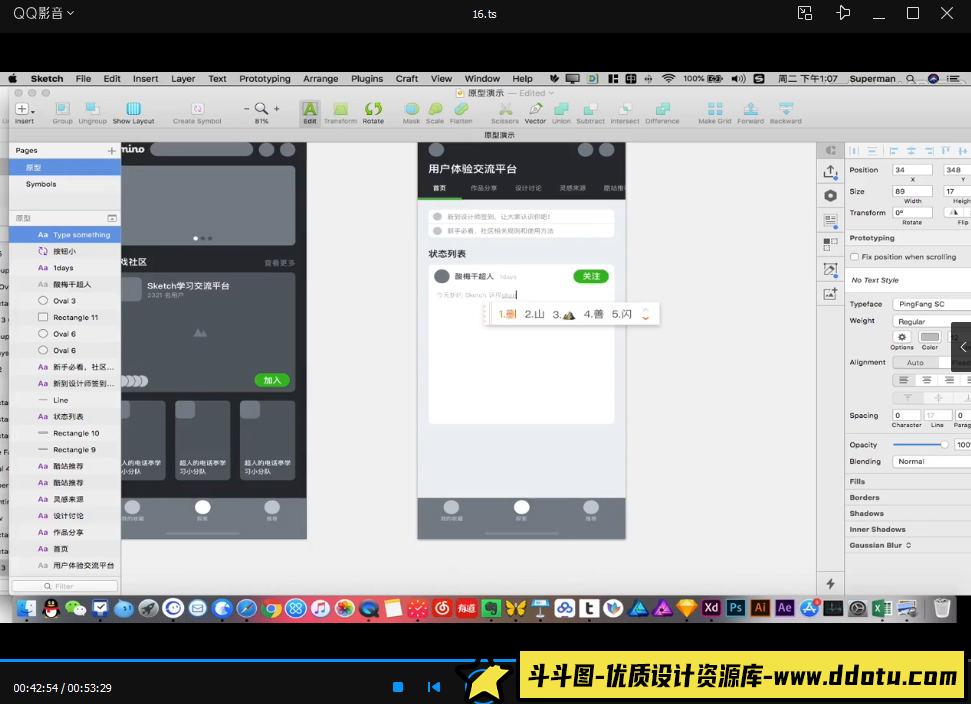
Task: Open Photoshop from the Dock
Action: (x=735, y=608)
